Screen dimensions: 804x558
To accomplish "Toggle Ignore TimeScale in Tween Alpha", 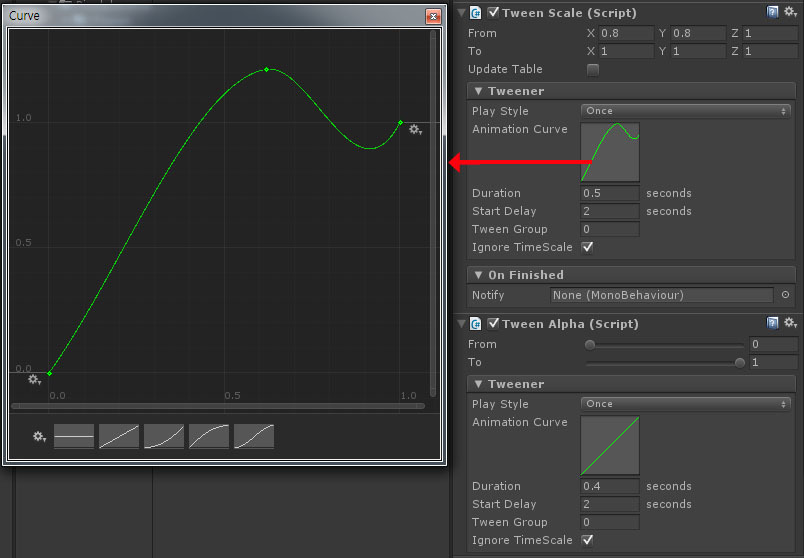I will 588,540.
